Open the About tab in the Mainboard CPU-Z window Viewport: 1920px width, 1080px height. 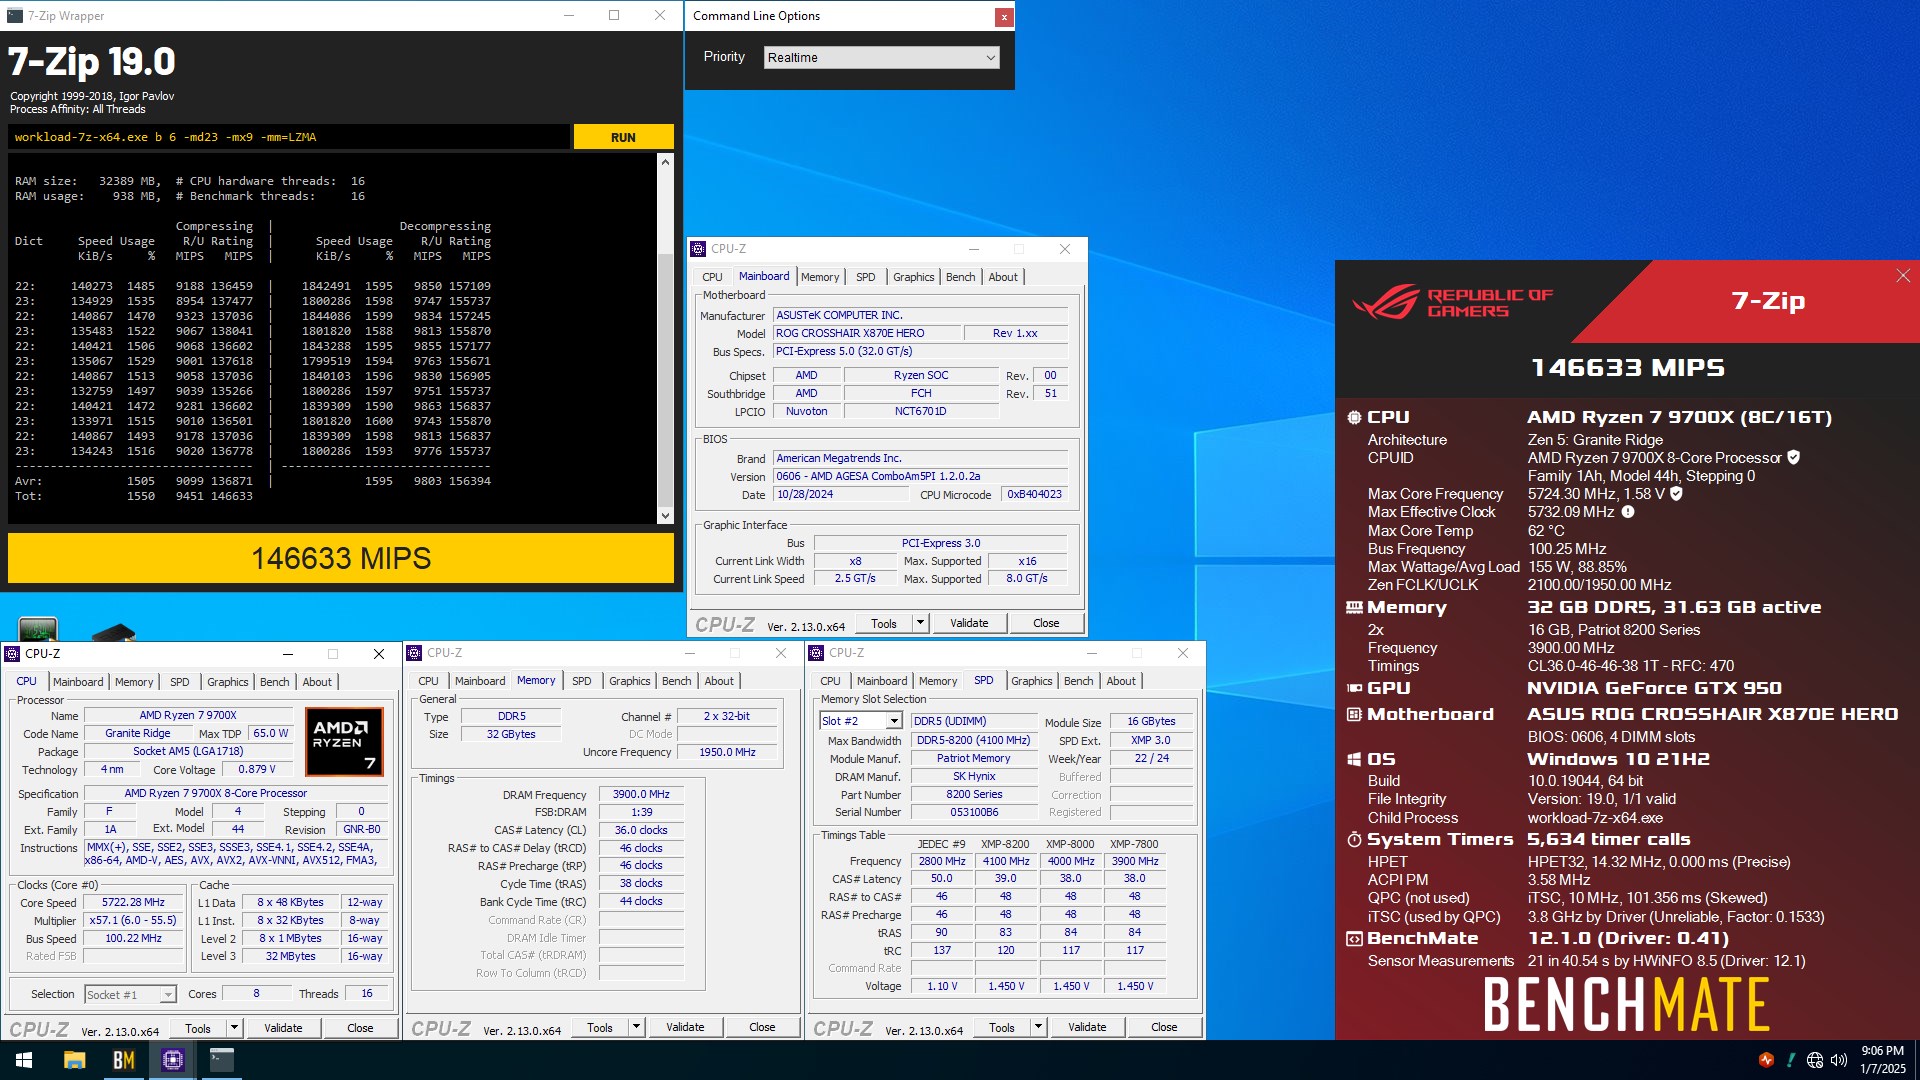1003,277
